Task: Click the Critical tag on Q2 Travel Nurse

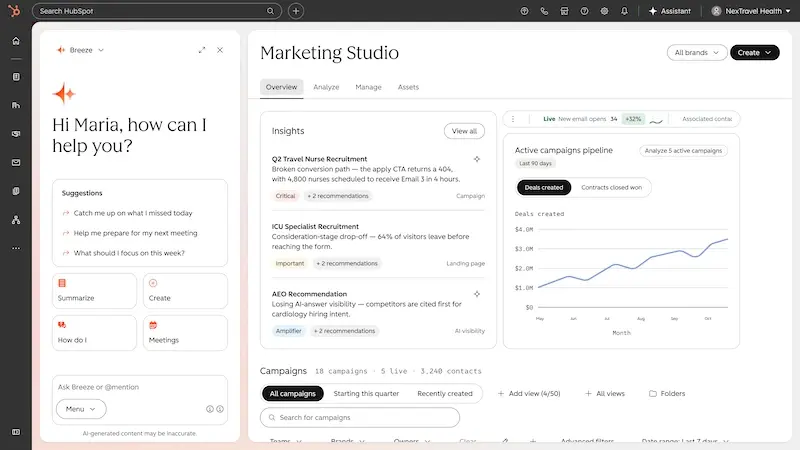Action: (285, 196)
